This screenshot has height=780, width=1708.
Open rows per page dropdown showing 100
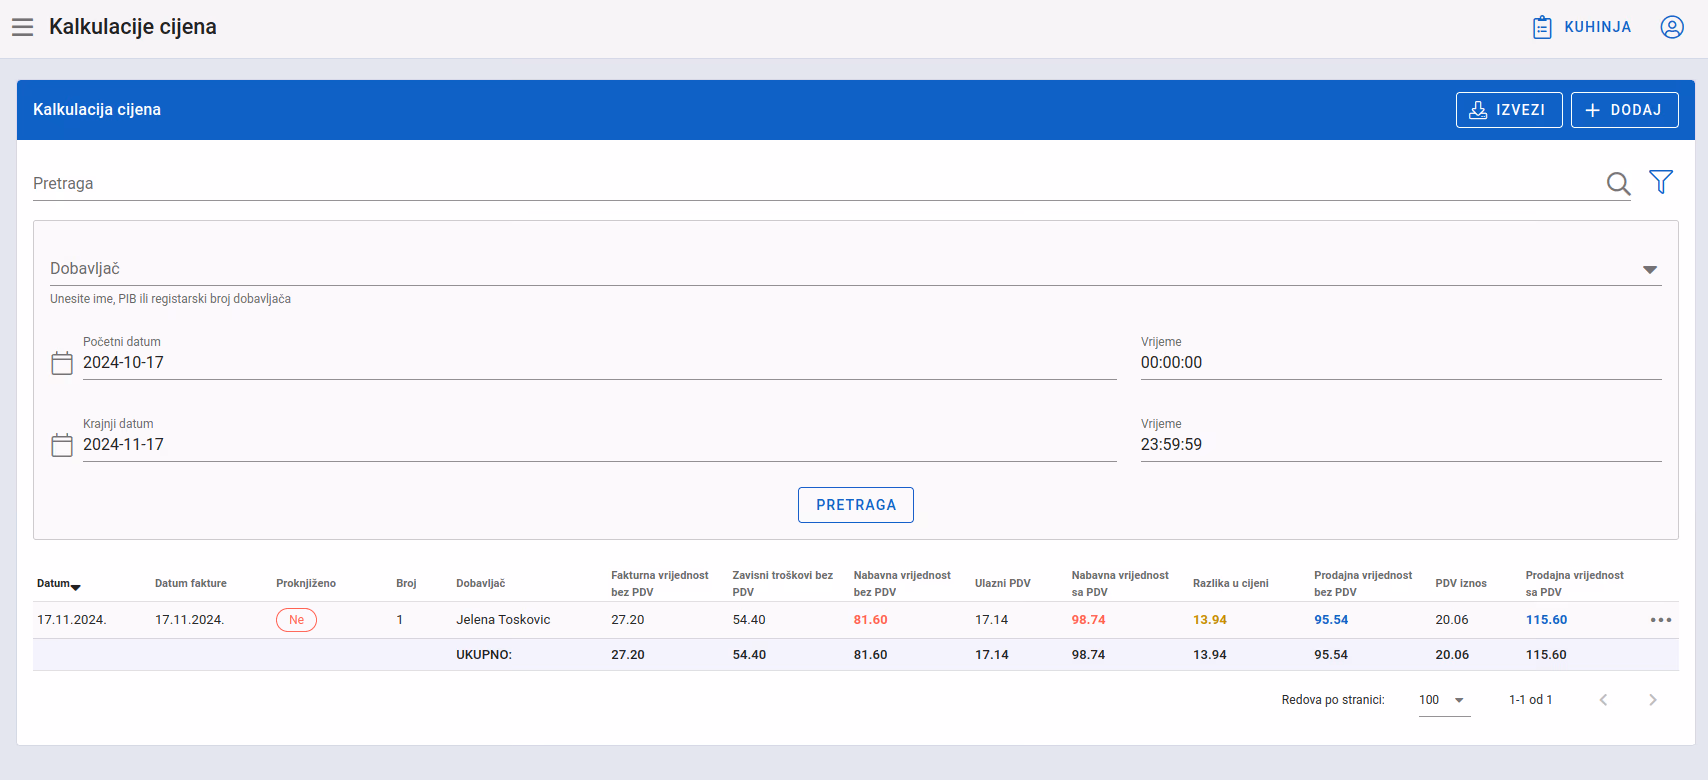click(1444, 700)
